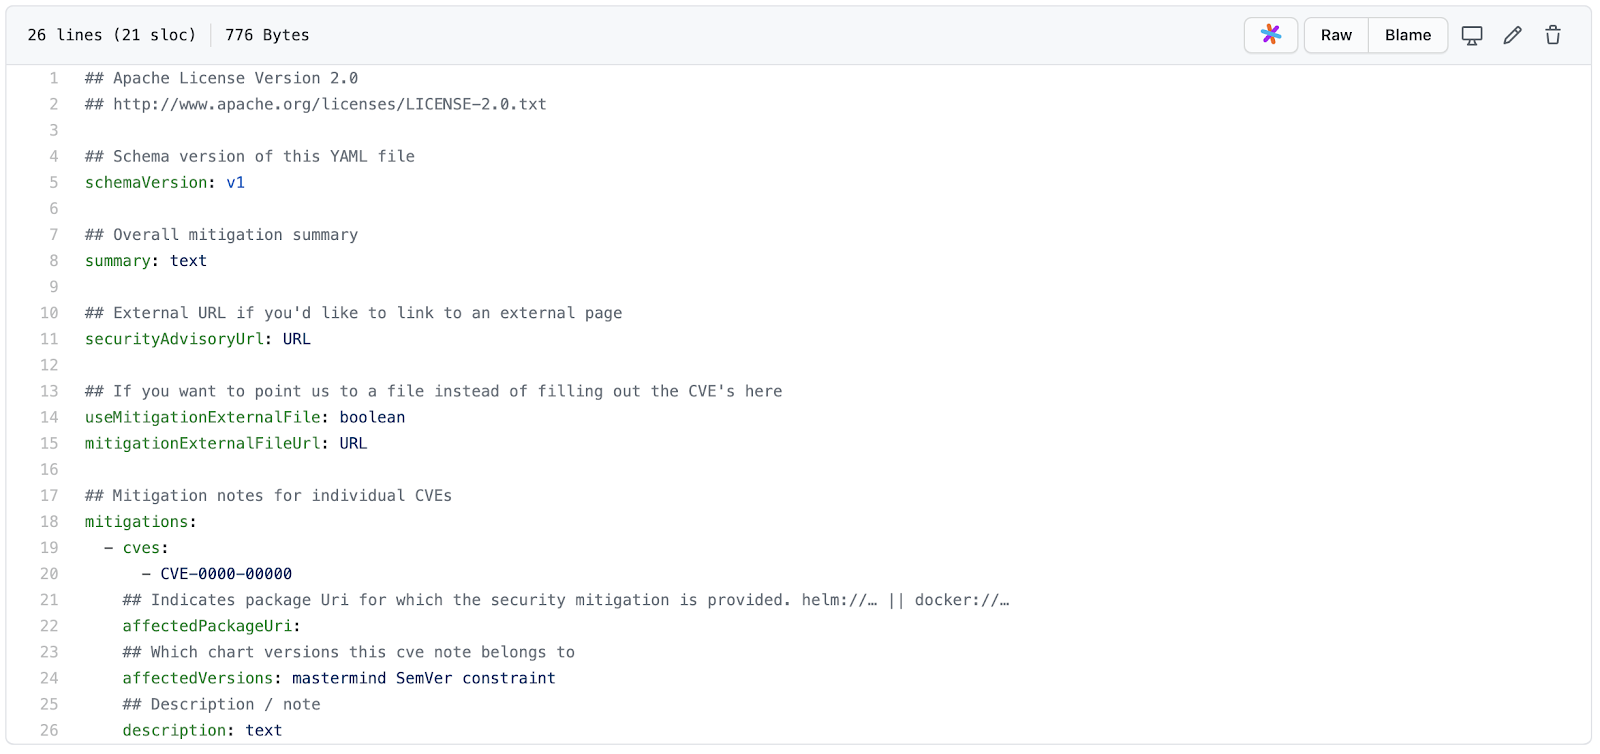Select line number 11
1600x754 pixels.
click(49, 339)
